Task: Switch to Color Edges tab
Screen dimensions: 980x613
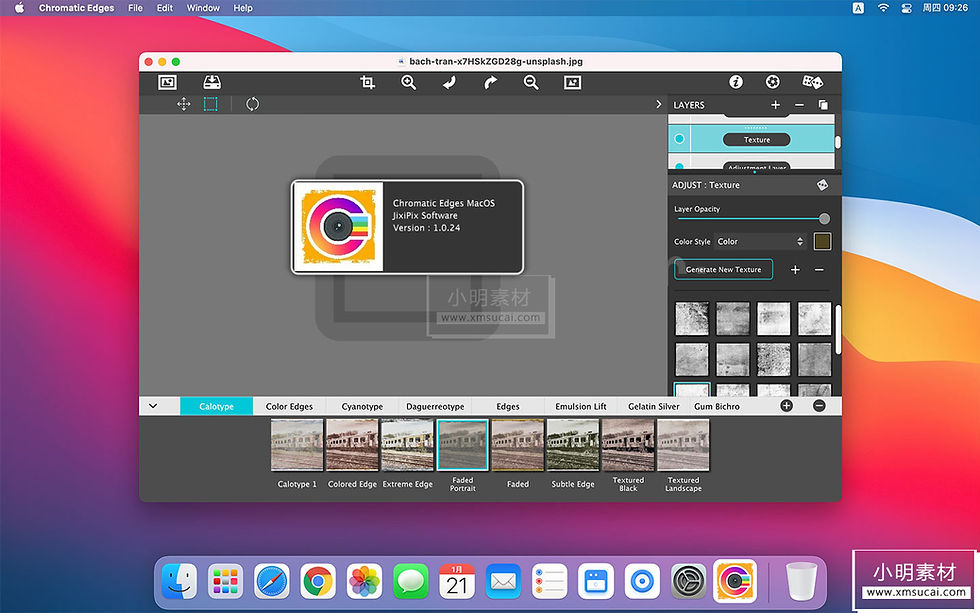Action: (x=289, y=406)
